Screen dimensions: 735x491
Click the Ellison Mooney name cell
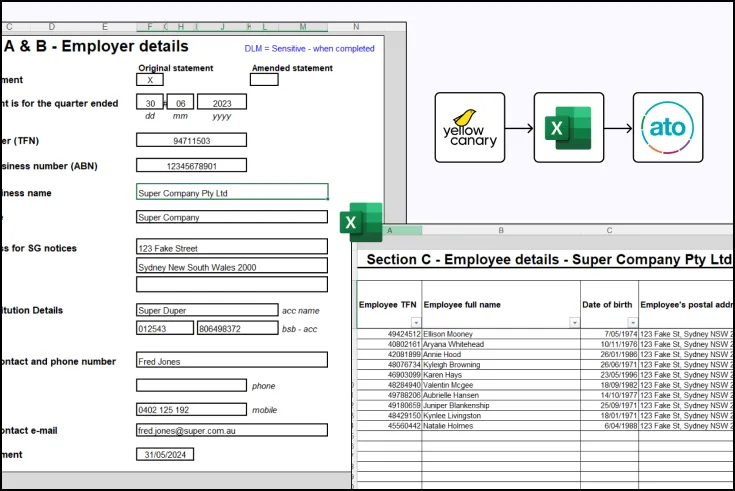click(x=501, y=334)
